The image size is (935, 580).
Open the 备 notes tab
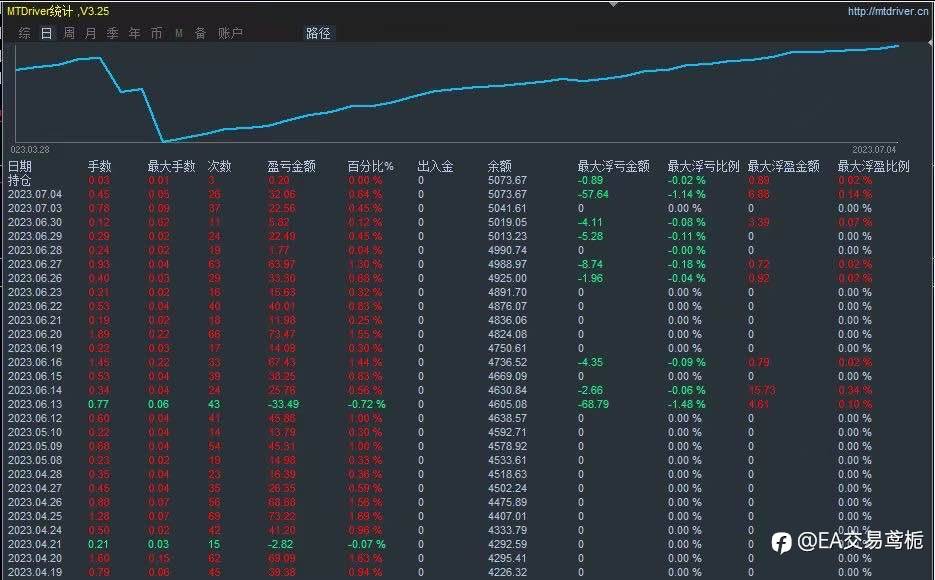click(x=201, y=33)
